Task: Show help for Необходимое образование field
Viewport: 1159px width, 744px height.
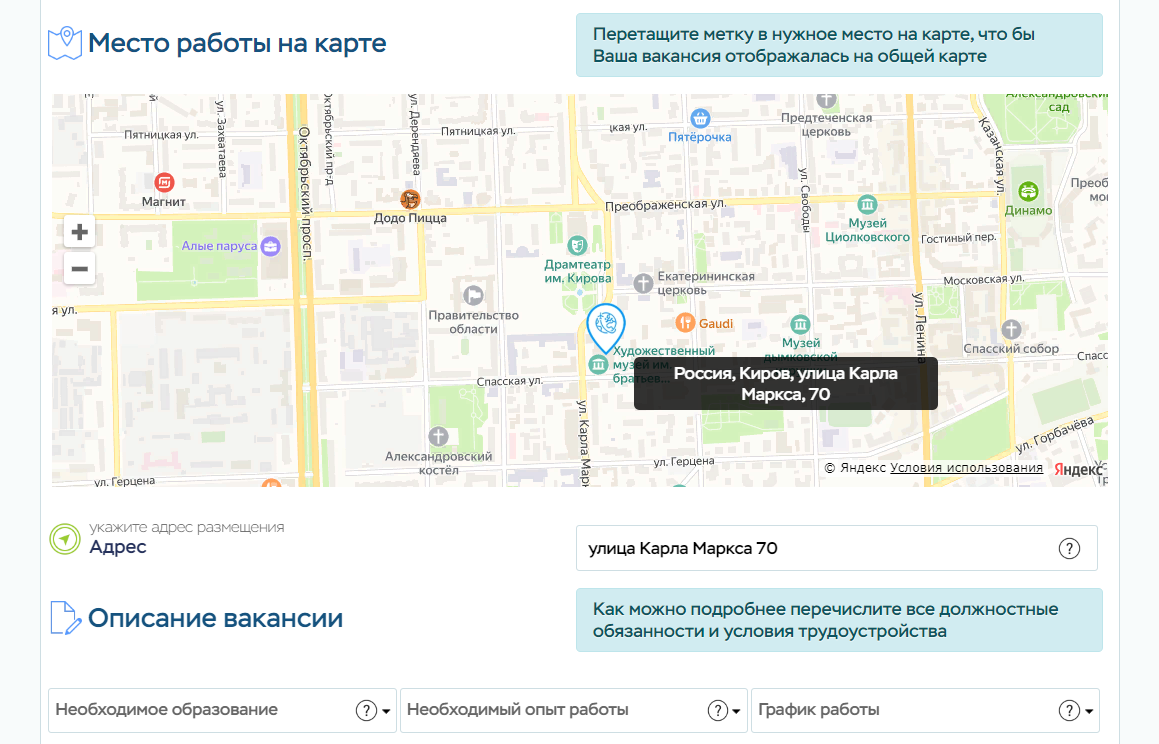Action: (x=366, y=710)
